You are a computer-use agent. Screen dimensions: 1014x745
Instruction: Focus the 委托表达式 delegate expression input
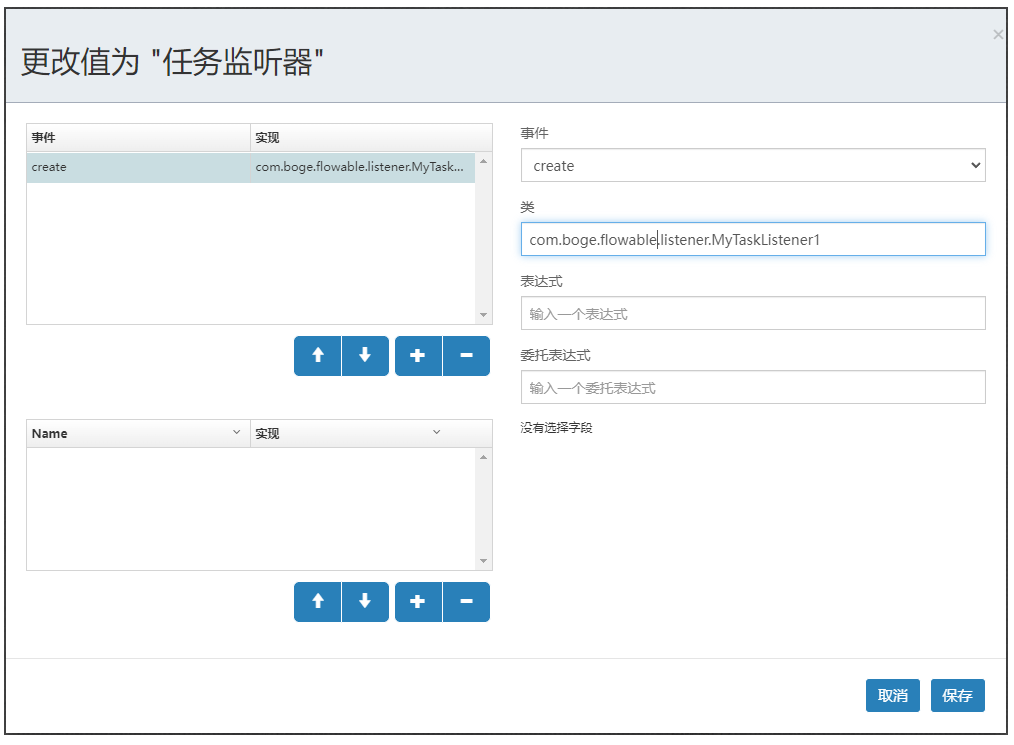click(752, 387)
